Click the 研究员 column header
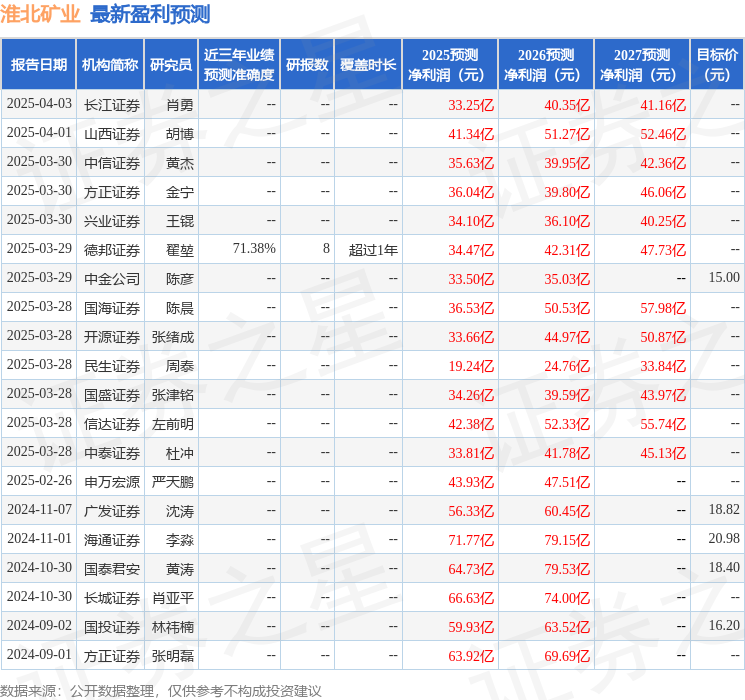This screenshot has height=700, width=745. pos(171,65)
